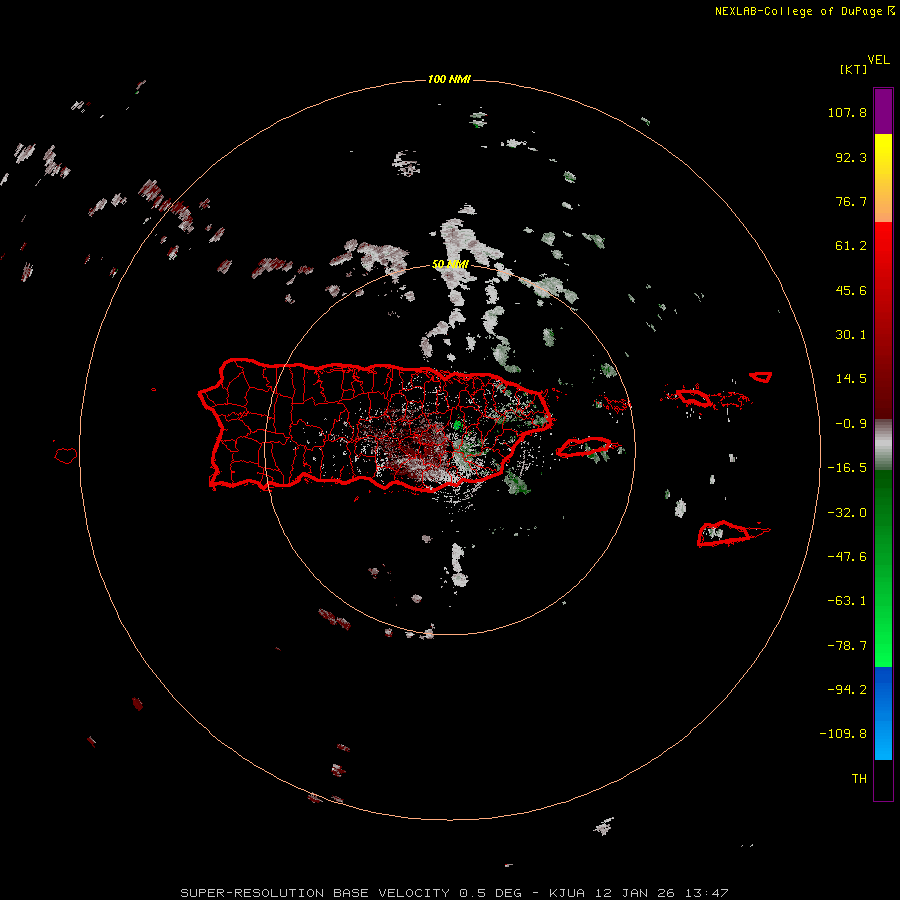Click the Mona Island outline west of Puerto Rico

pos(66,456)
